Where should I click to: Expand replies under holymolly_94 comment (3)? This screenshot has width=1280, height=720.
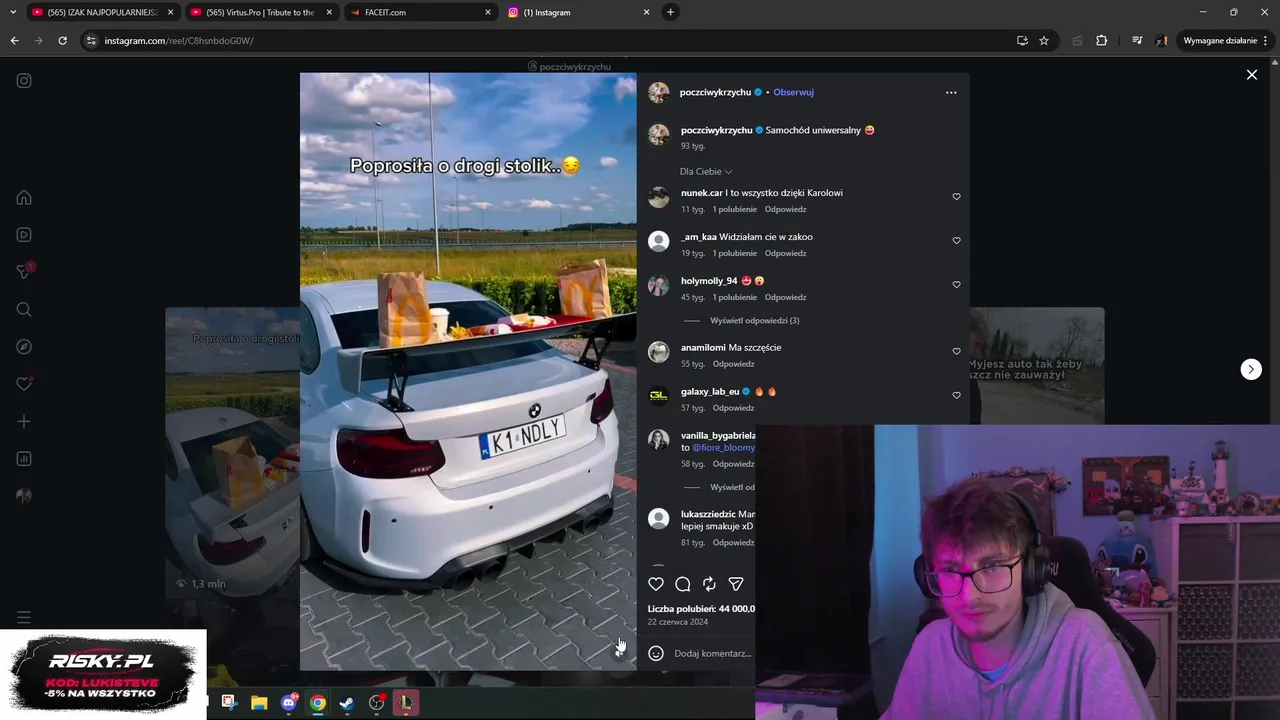(x=754, y=320)
